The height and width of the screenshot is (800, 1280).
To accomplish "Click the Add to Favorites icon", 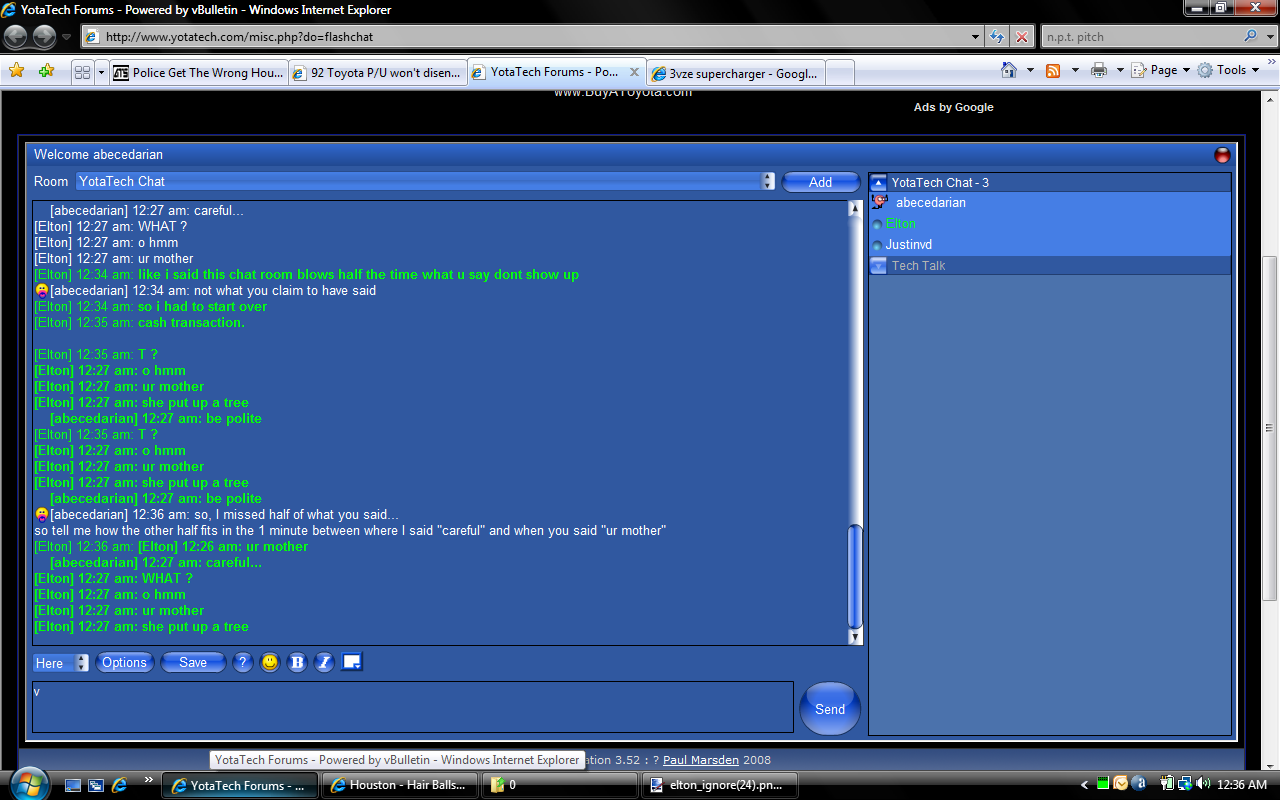I will (x=46, y=71).
